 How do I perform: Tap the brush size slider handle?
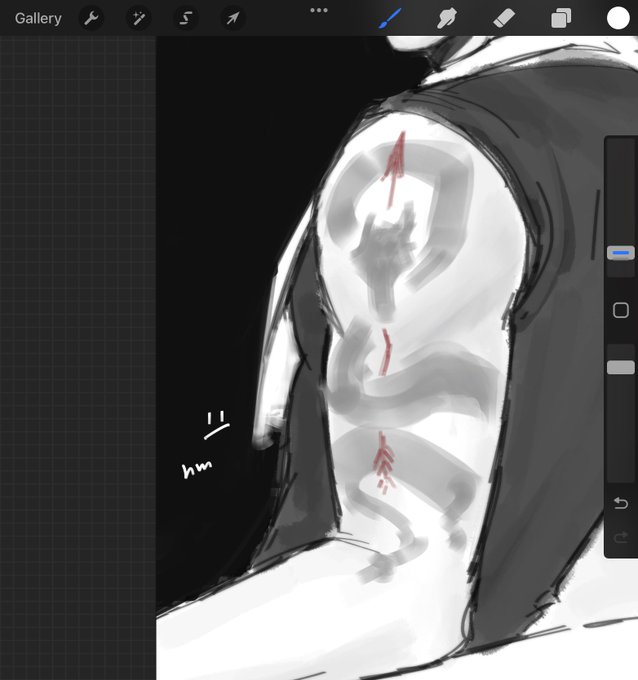pos(621,253)
